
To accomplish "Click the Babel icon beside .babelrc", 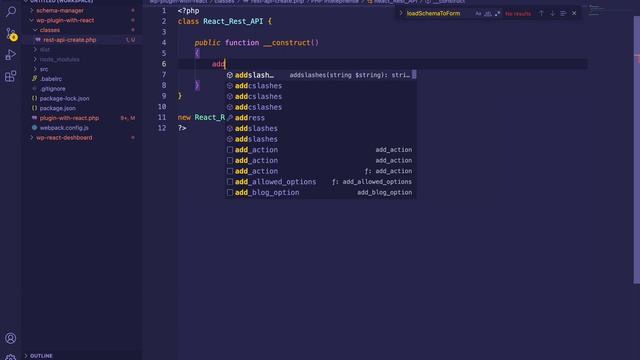I will coord(34,79).
